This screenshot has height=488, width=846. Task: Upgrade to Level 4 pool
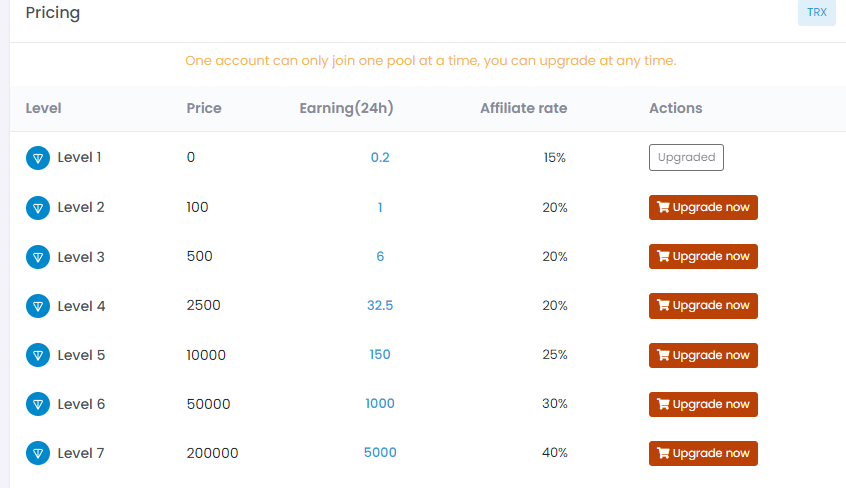(703, 306)
